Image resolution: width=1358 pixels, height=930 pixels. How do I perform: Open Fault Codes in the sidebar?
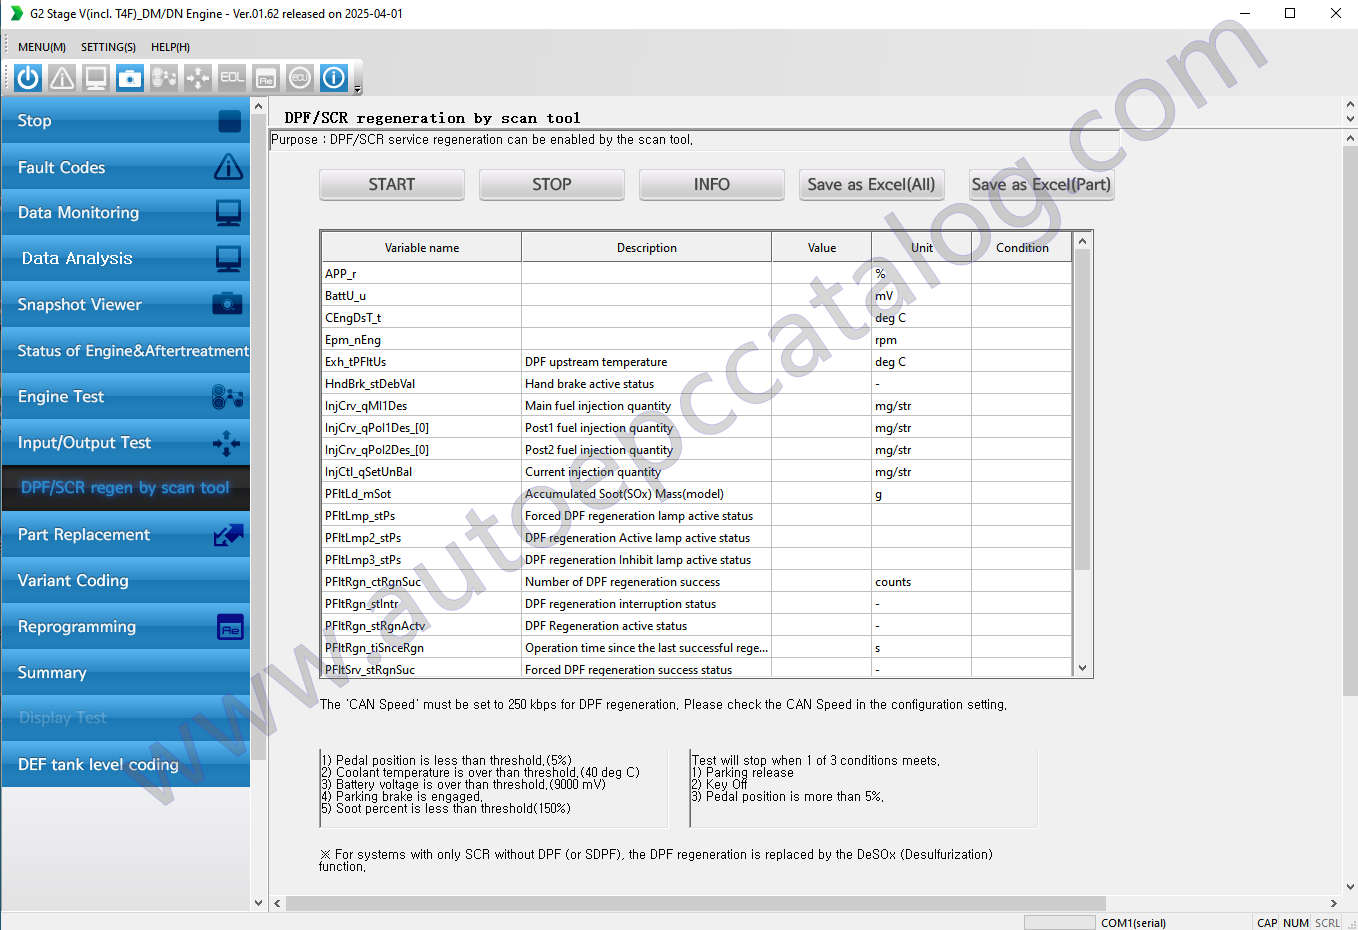tap(125, 167)
